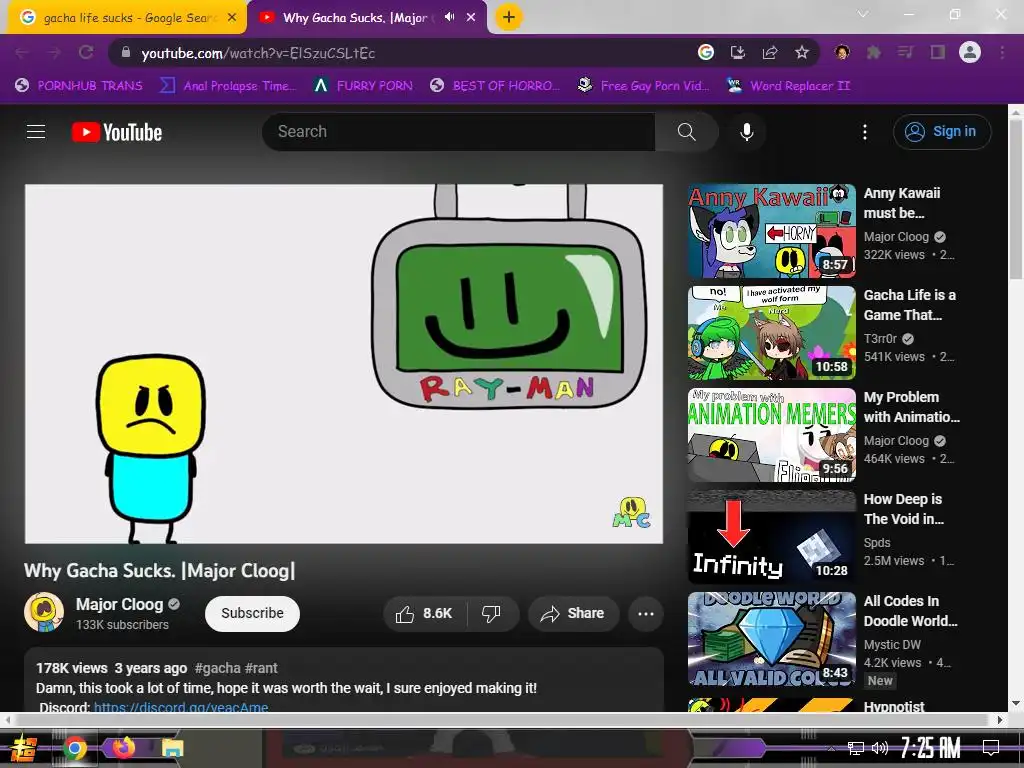Open File Explorer from the taskbar
Image resolution: width=1024 pixels, height=768 pixels.
click(172, 748)
